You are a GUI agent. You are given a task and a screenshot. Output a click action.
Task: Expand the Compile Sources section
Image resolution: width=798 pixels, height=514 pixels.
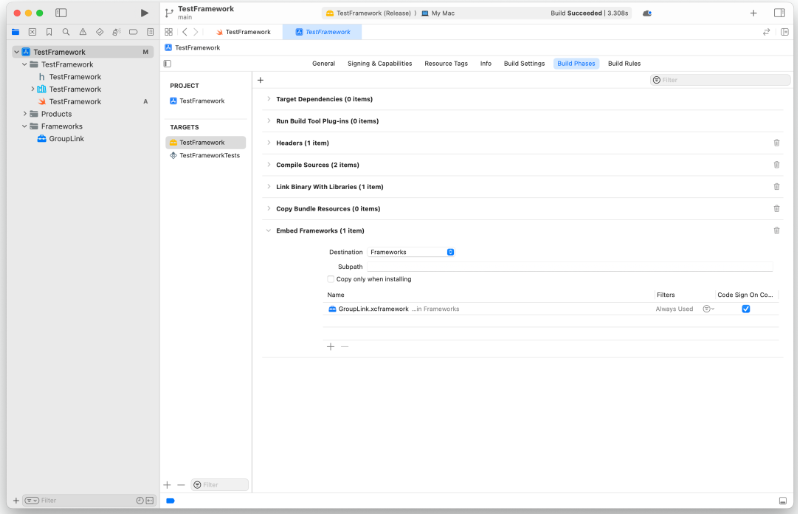click(x=269, y=165)
